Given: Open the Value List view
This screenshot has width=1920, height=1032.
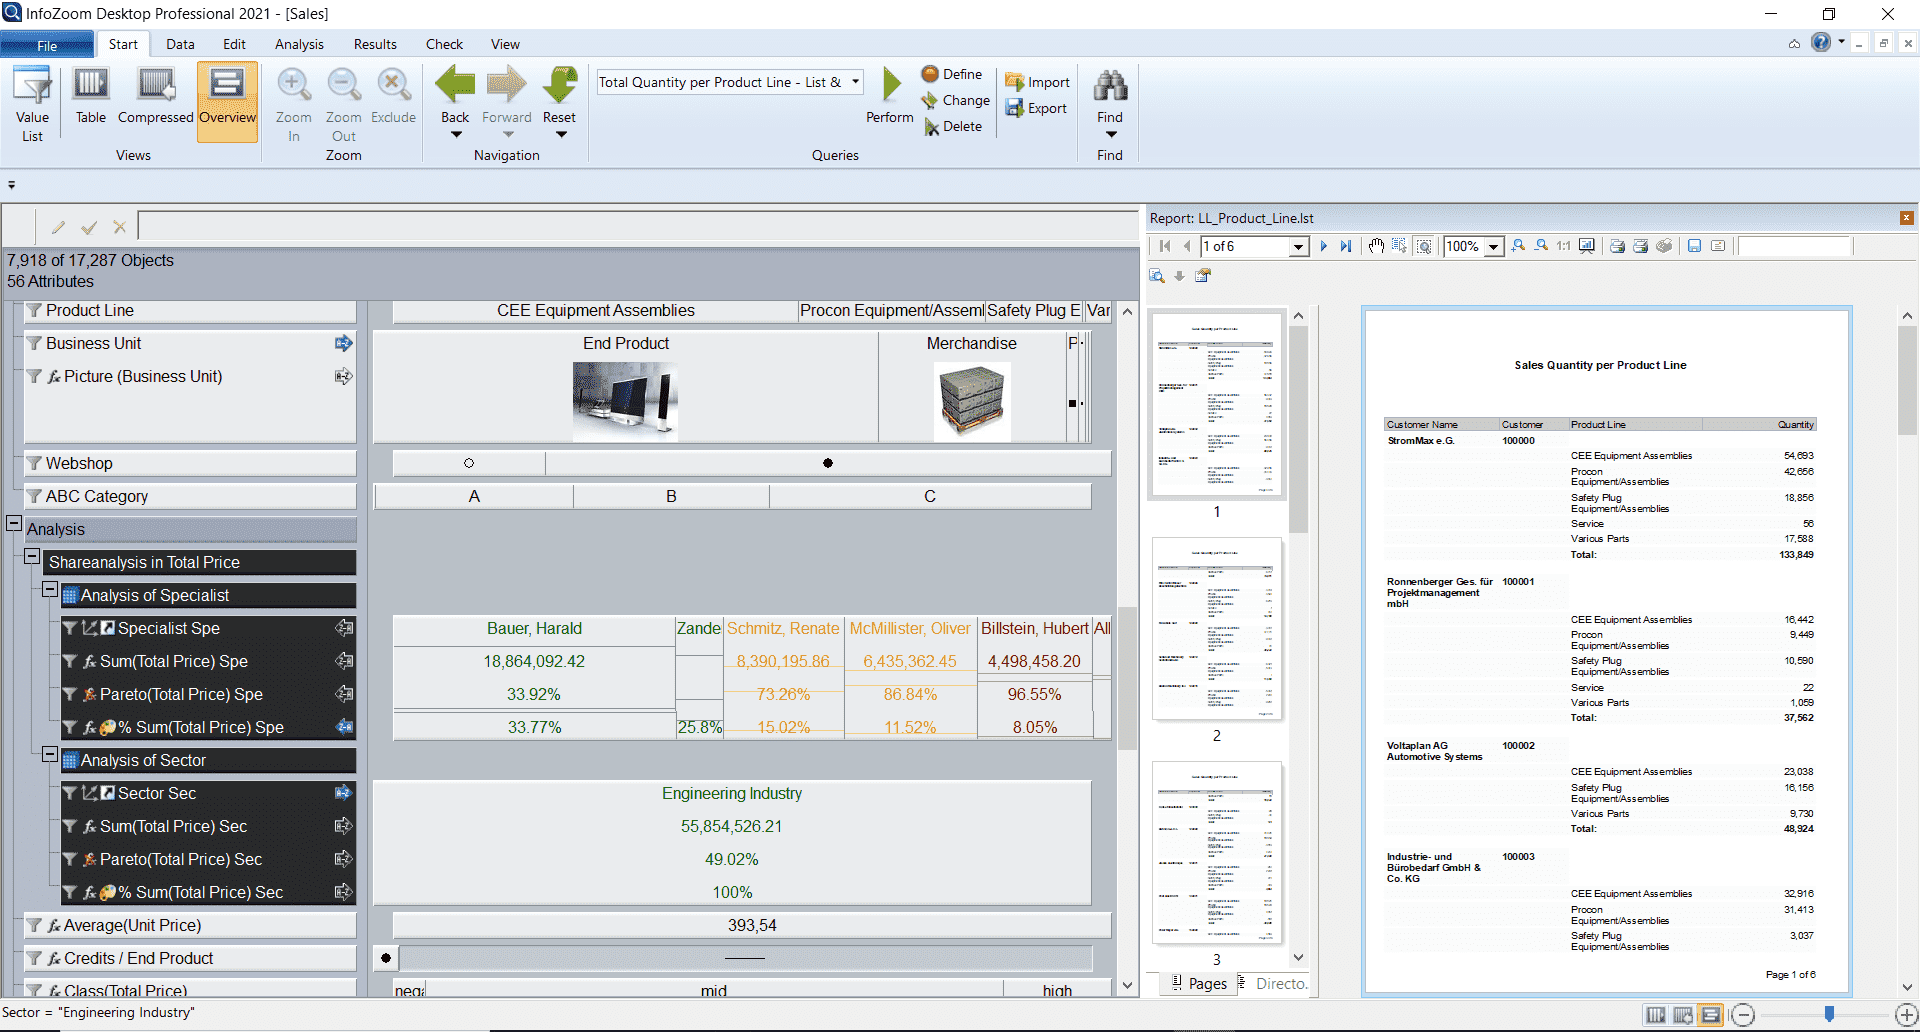Looking at the screenshot, I should coord(32,104).
